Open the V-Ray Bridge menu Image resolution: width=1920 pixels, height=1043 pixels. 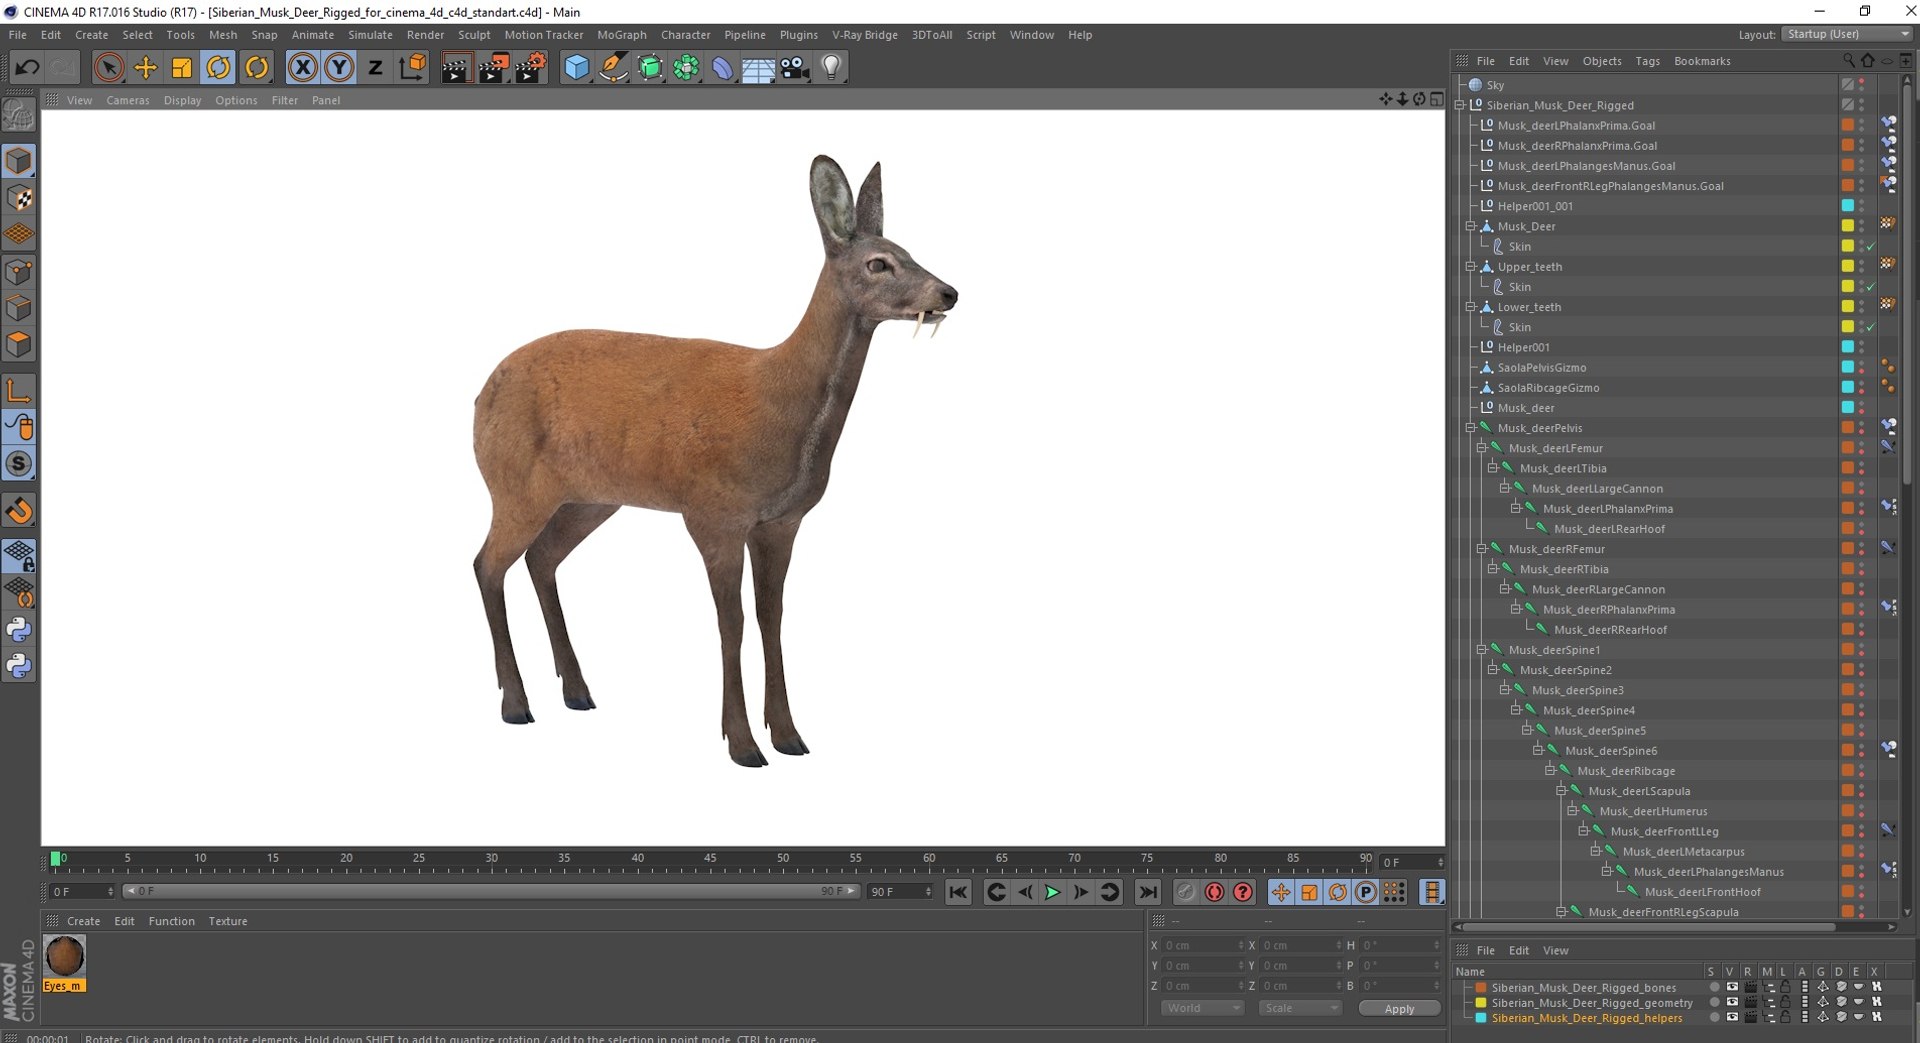865,35
